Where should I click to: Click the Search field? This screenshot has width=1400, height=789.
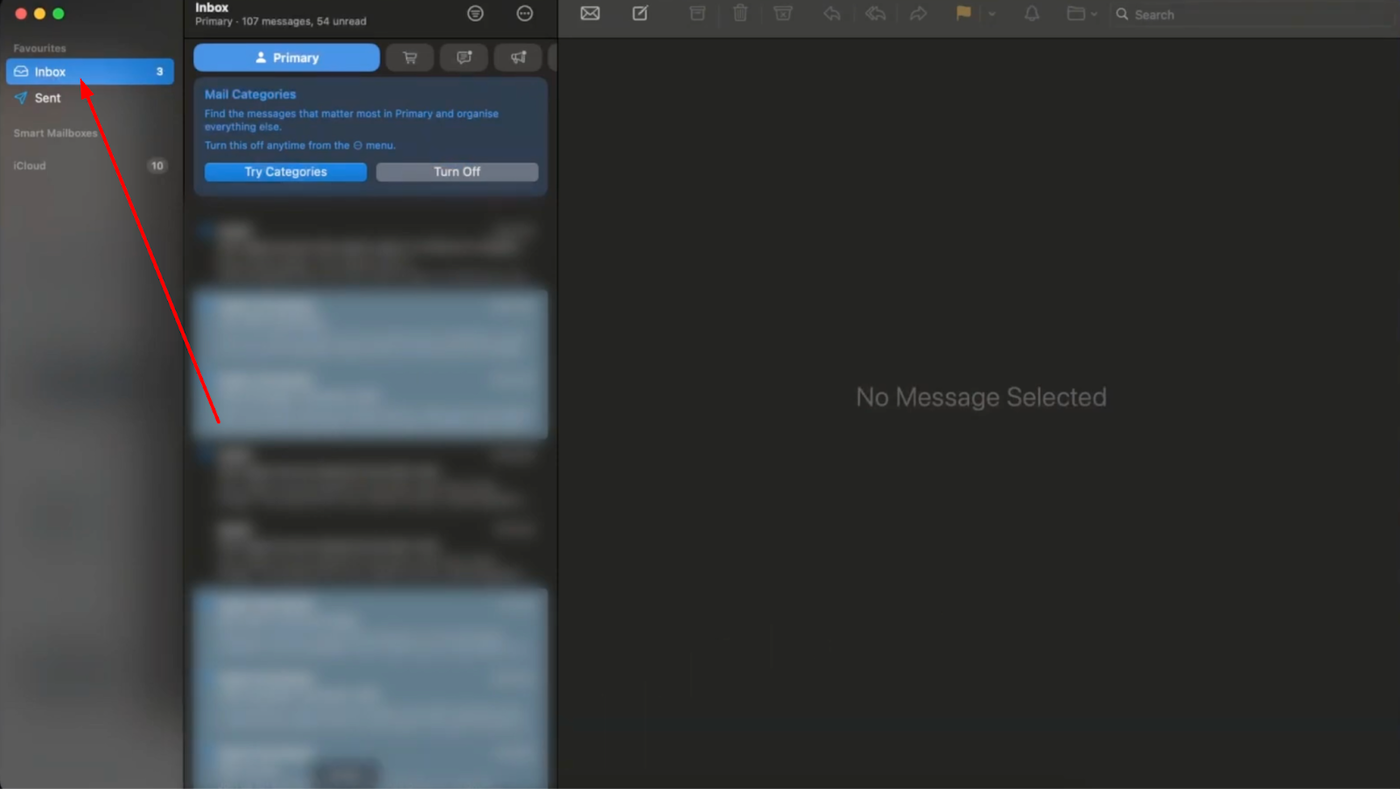(1254, 15)
